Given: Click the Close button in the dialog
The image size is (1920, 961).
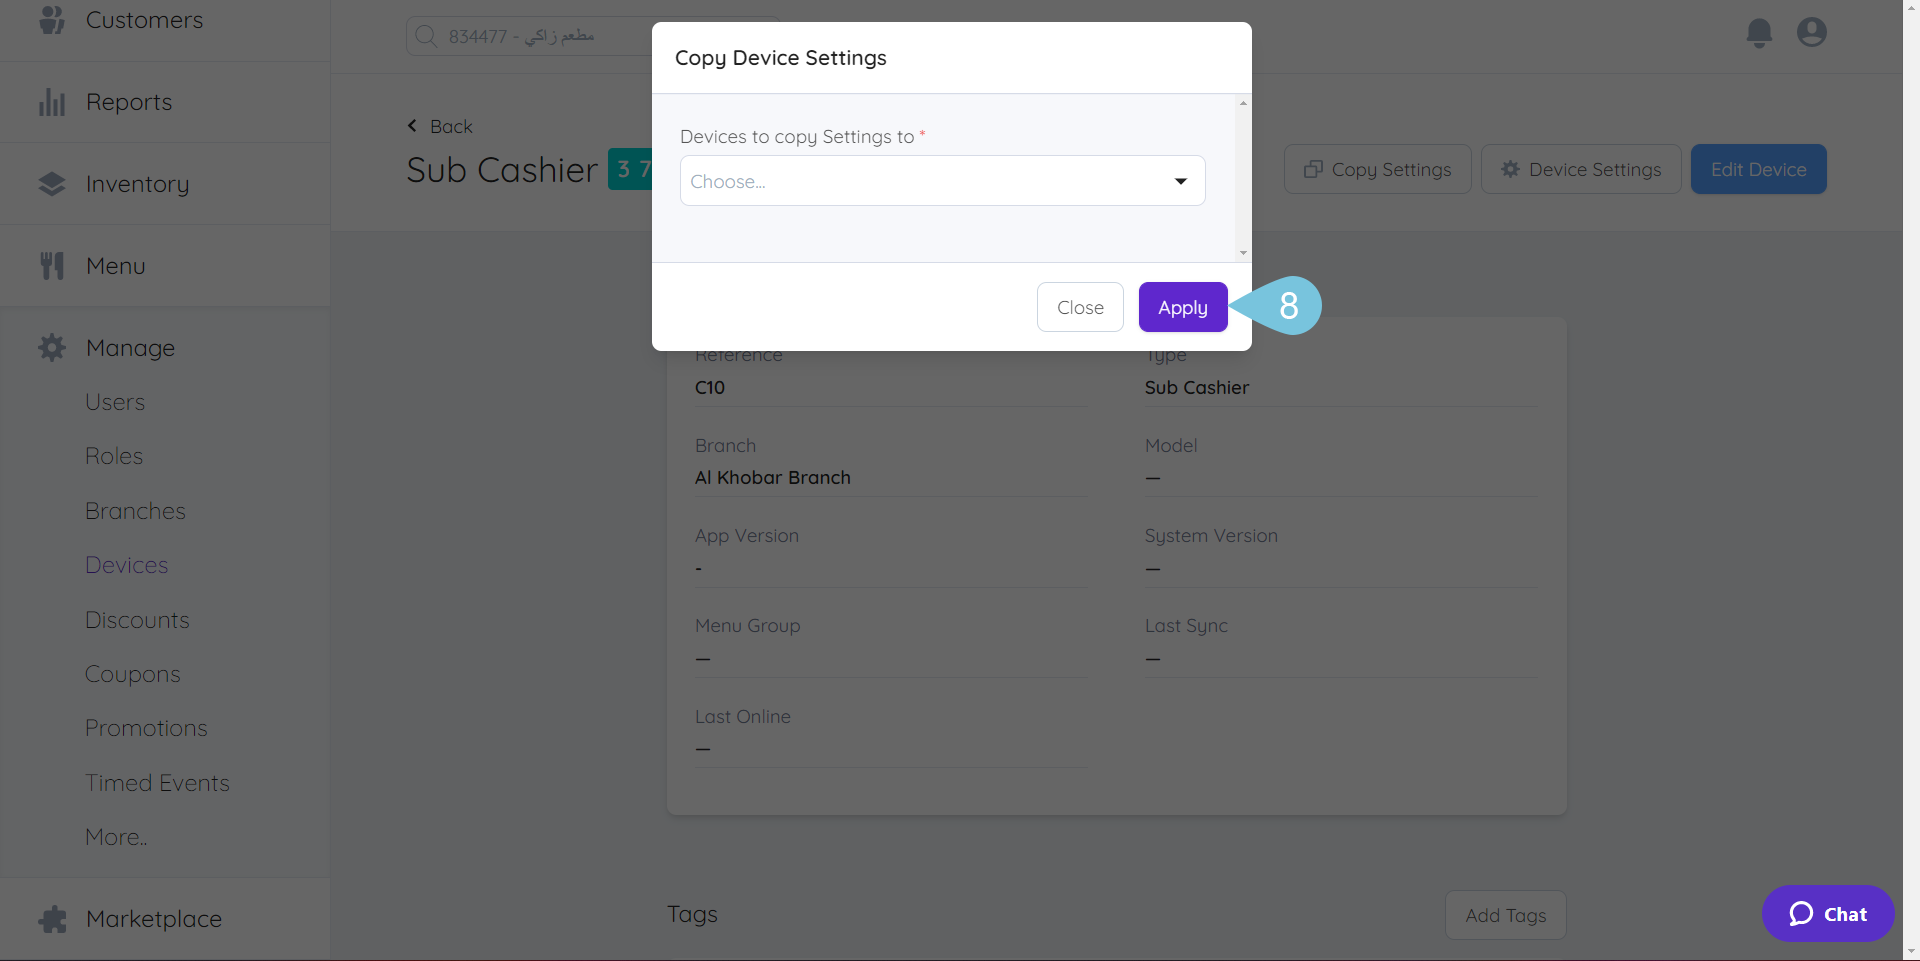Looking at the screenshot, I should click(x=1080, y=307).
